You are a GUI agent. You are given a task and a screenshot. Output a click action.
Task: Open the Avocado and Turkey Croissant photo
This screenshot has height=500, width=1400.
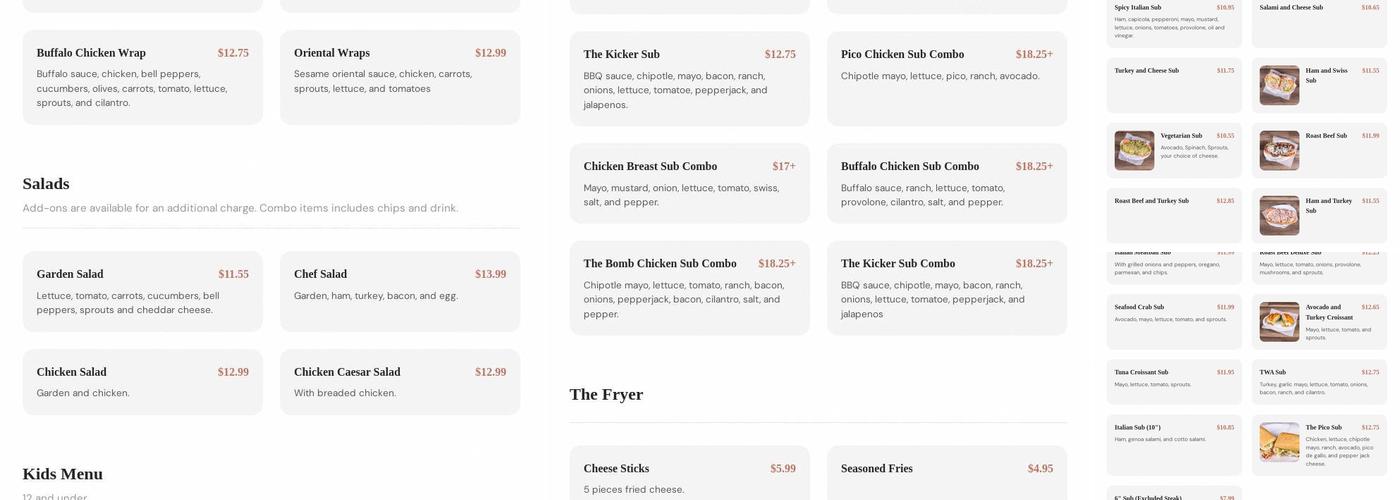[1279, 322]
